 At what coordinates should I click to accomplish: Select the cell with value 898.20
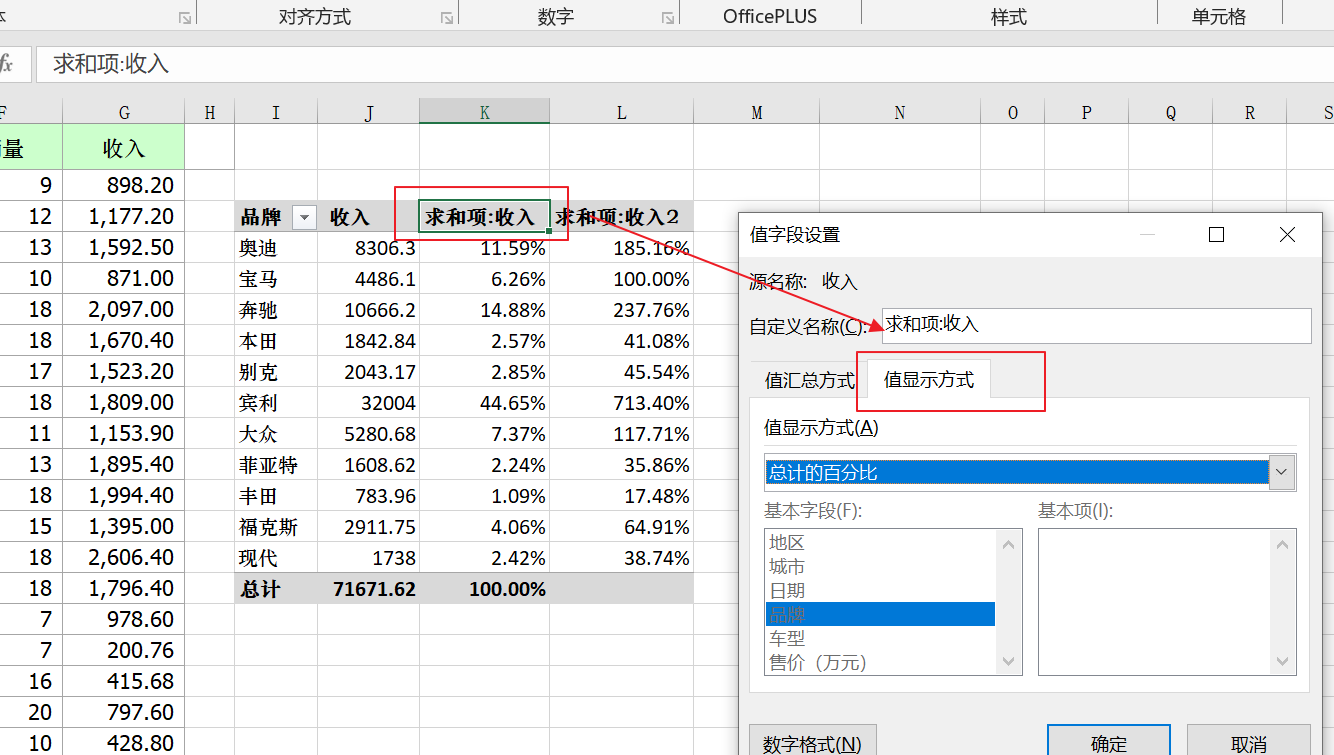(124, 185)
